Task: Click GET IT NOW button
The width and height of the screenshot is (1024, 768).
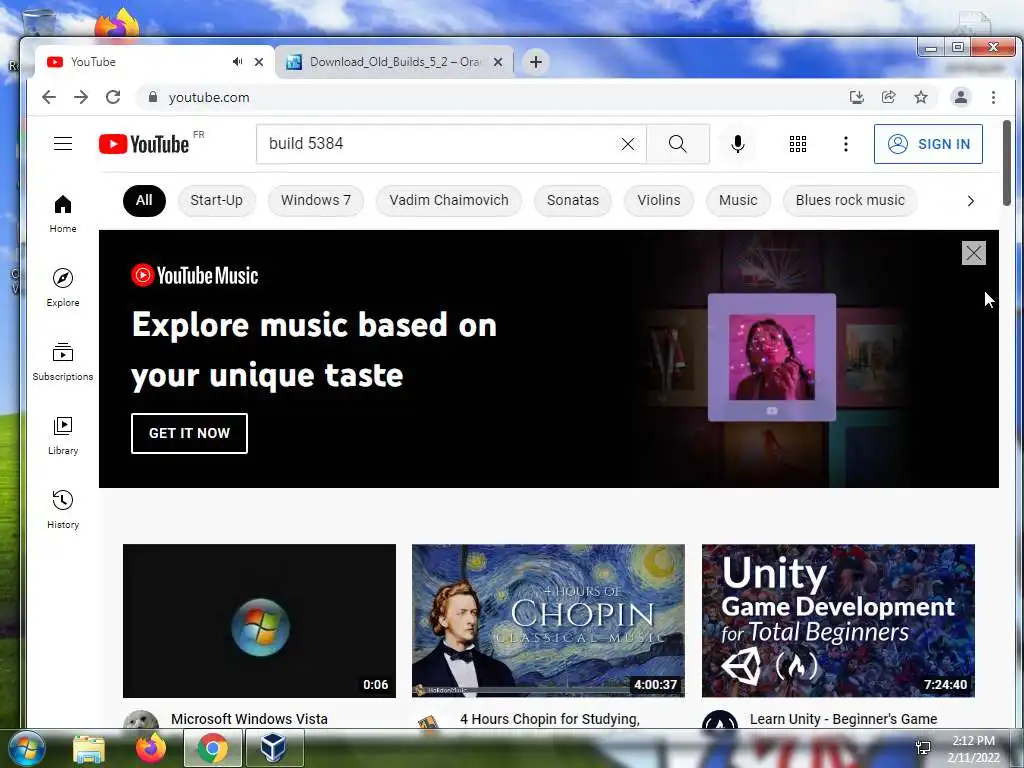Action: tap(189, 433)
